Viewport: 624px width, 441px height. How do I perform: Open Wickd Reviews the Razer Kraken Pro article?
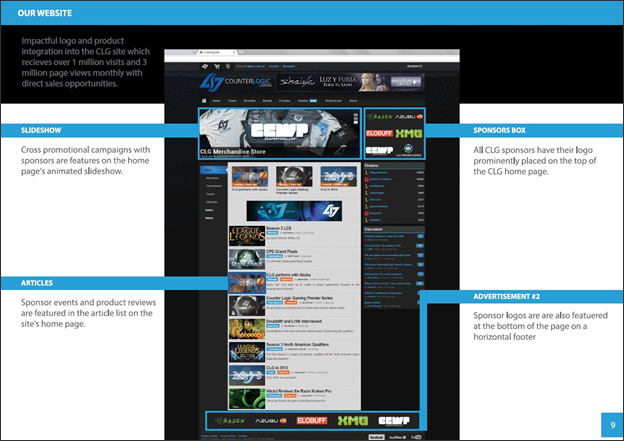pos(298,391)
